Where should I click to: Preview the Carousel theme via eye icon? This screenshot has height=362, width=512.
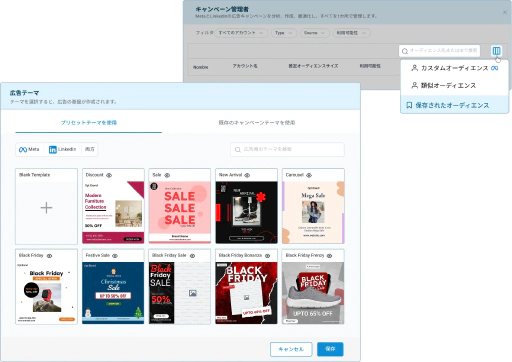pyautogui.click(x=309, y=175)
